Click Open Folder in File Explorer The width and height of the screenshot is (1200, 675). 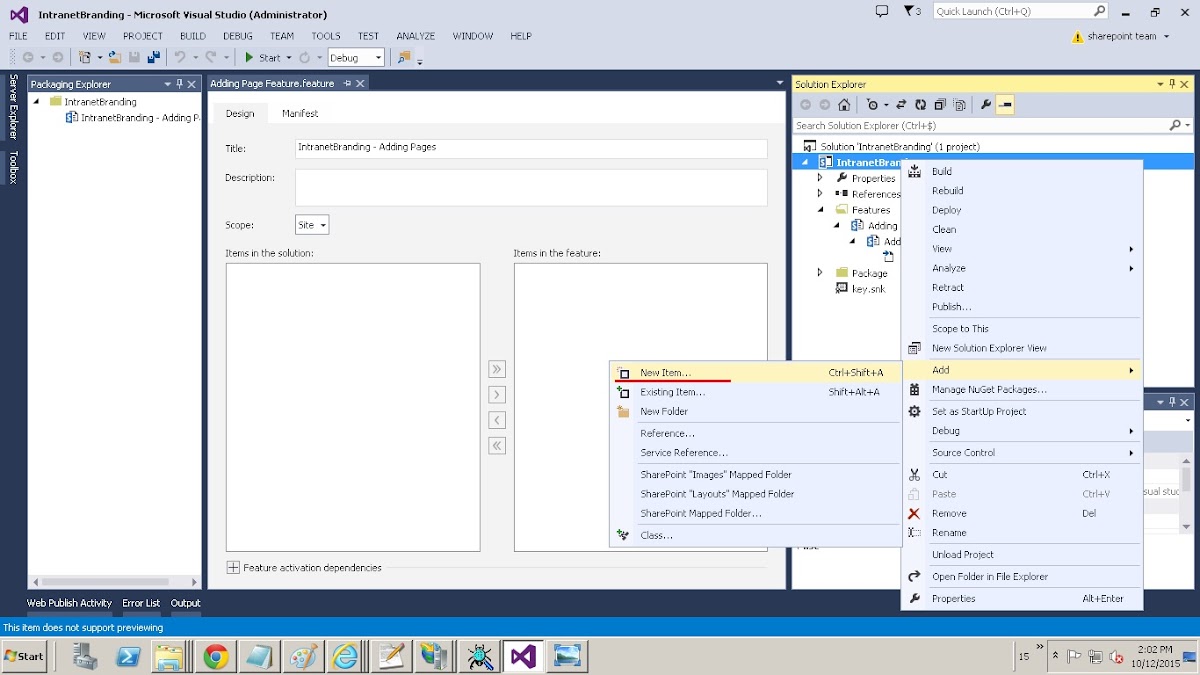tap(1022, 576)
